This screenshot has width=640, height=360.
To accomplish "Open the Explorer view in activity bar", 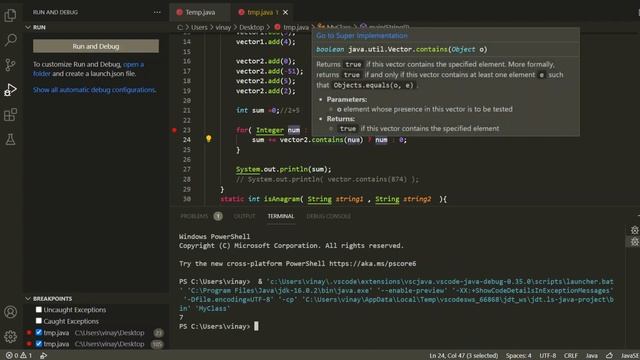I will coord(10,16).
